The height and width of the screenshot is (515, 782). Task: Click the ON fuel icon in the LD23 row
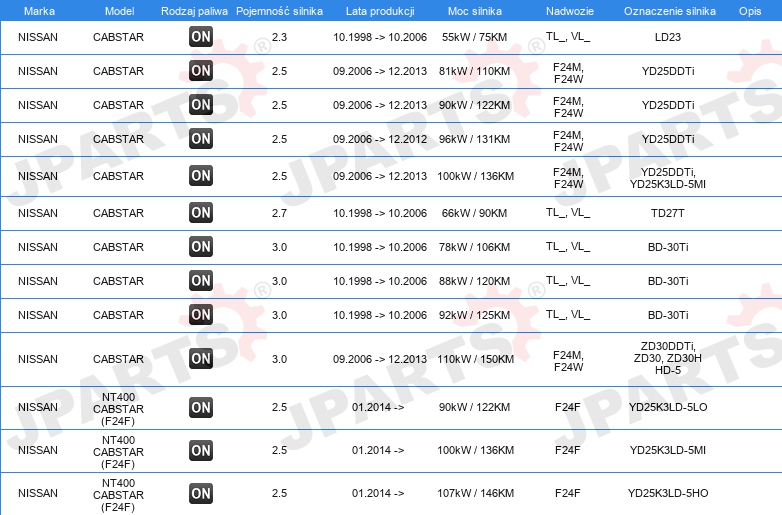[201, 36]
